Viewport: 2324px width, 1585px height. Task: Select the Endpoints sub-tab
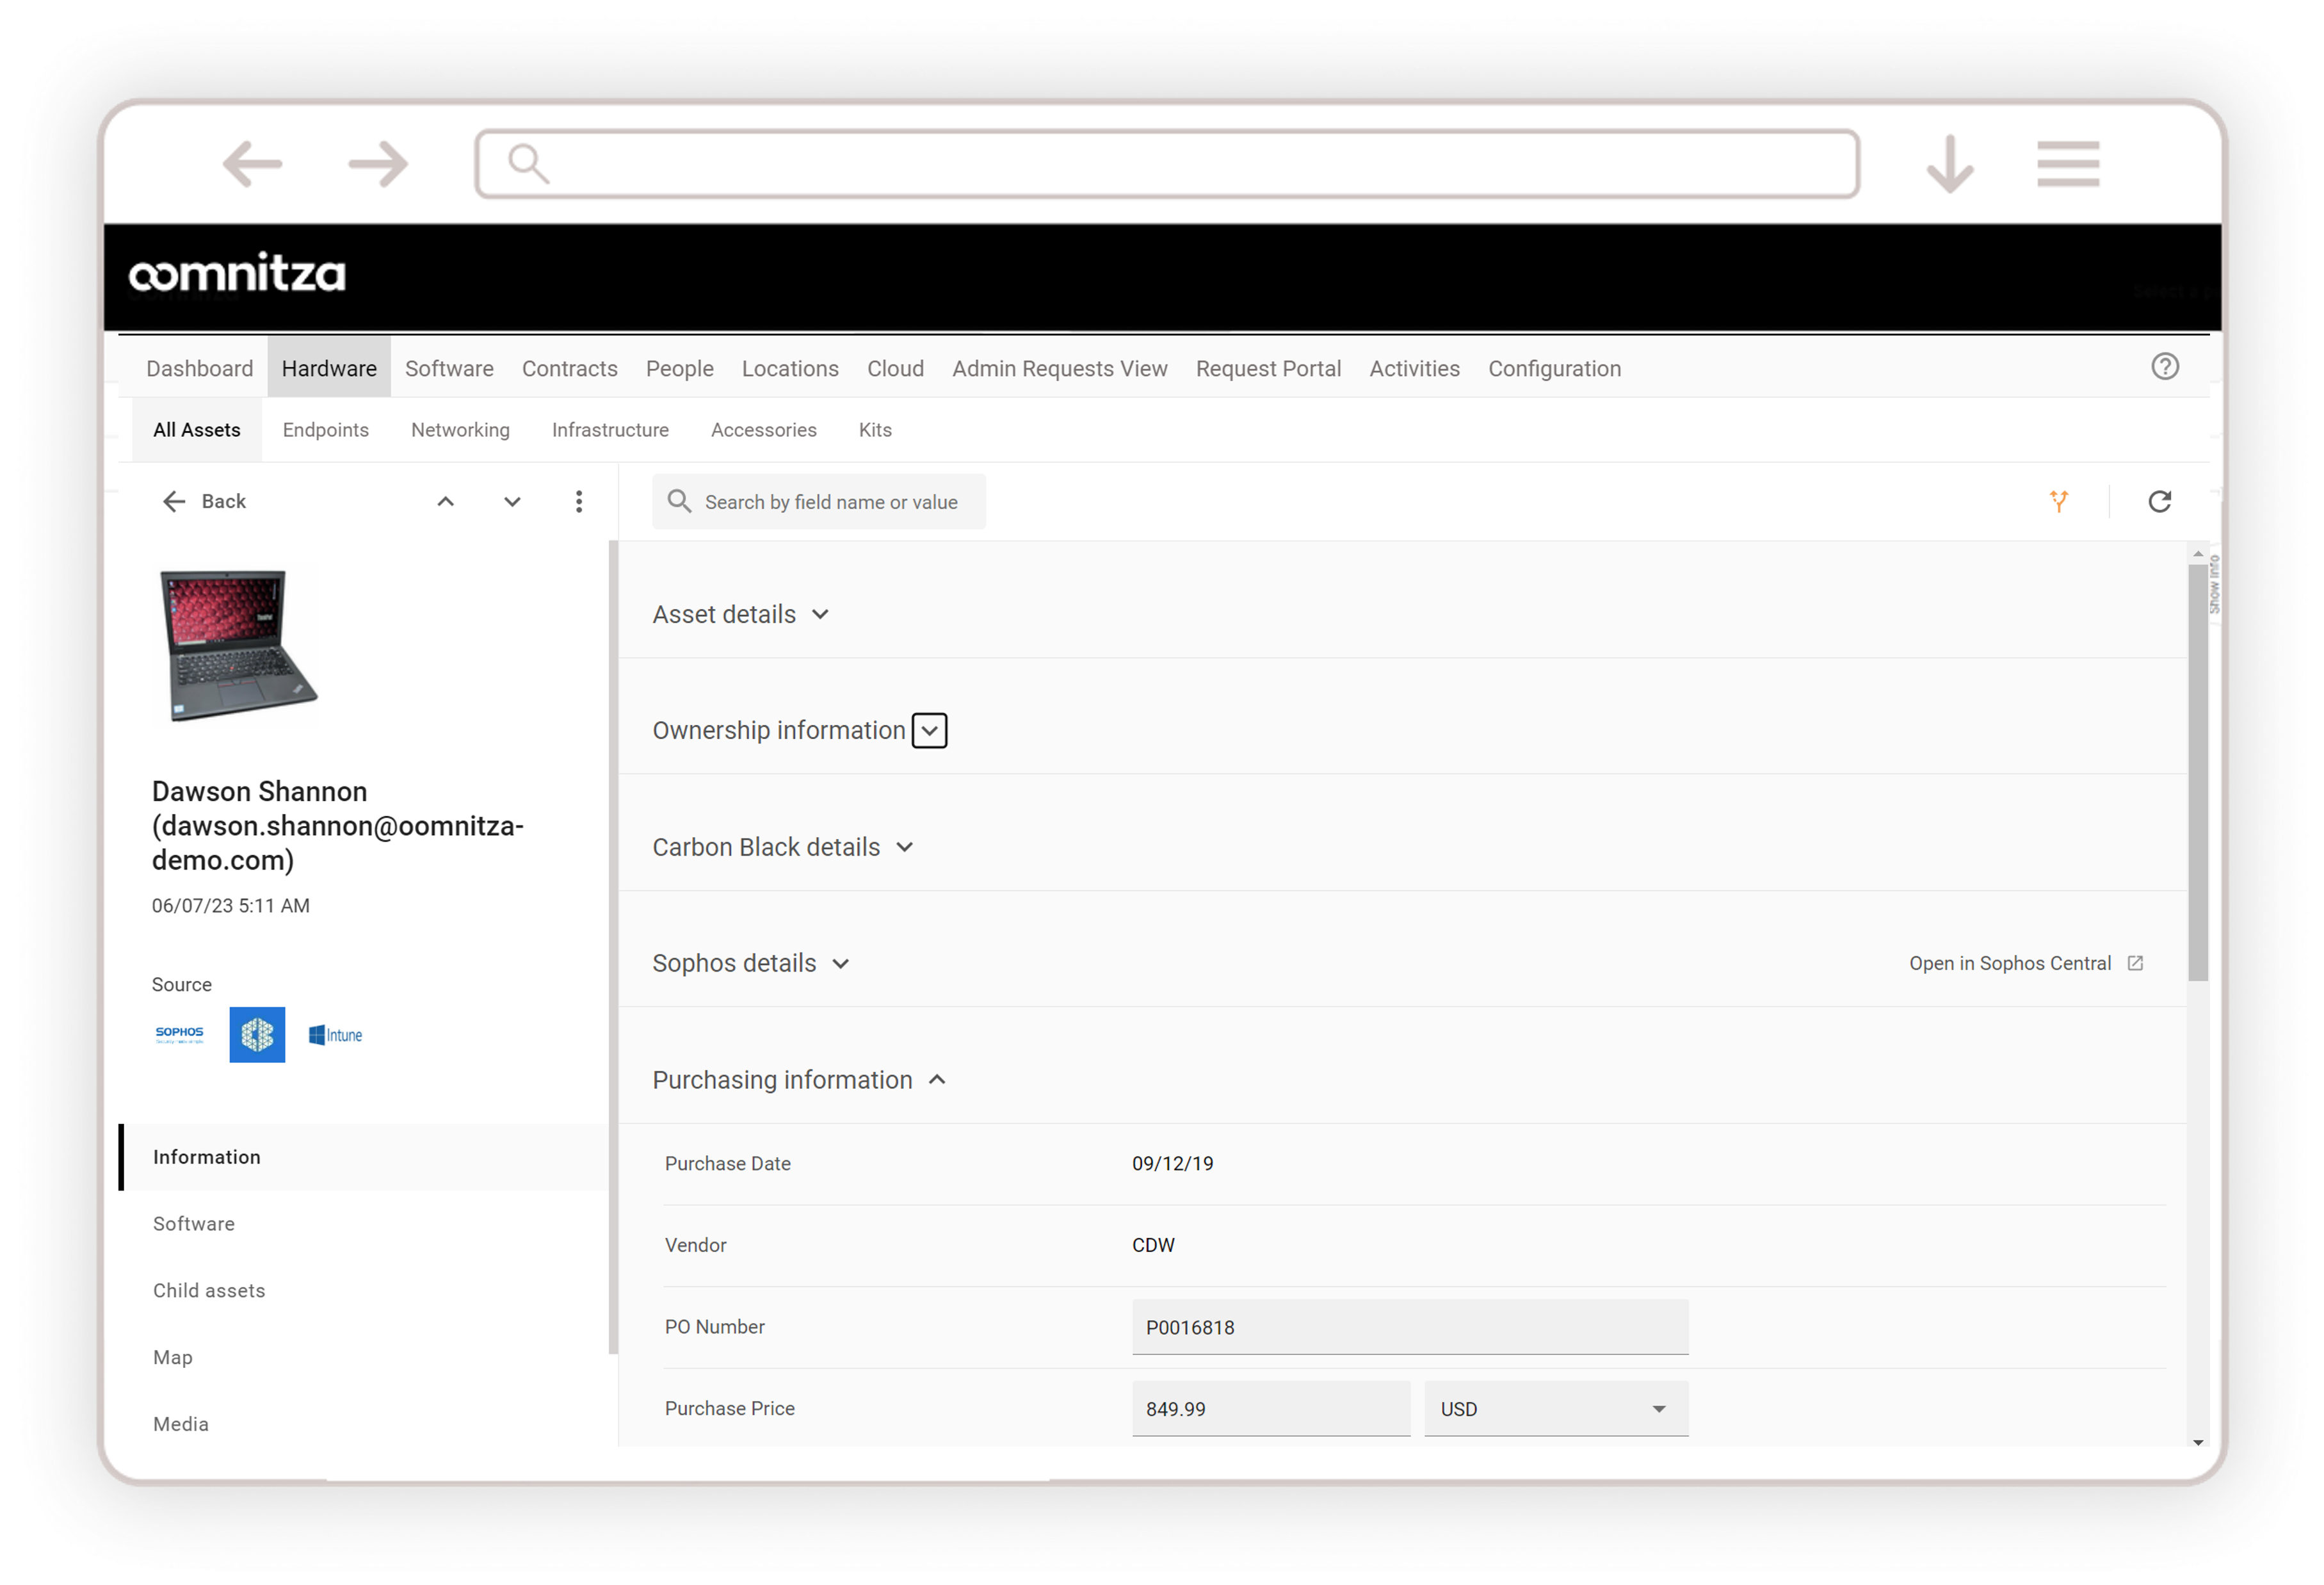(325, 430)
